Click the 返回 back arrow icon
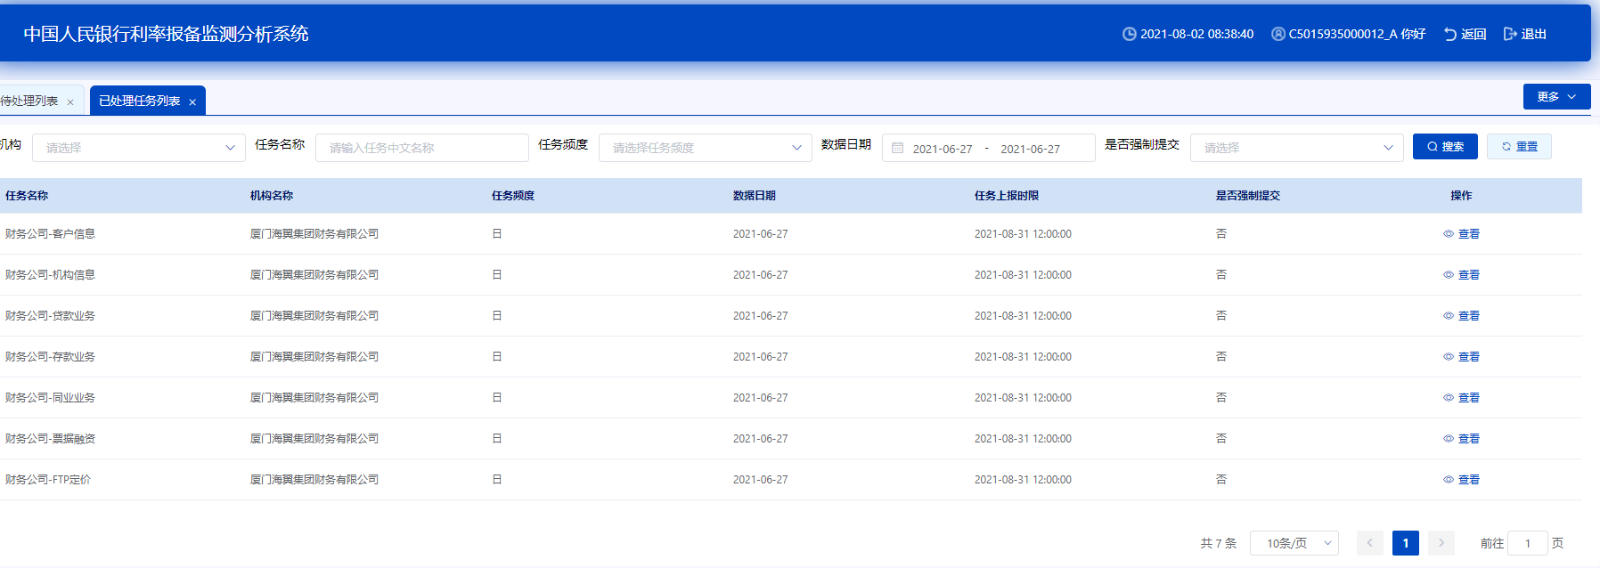Viewport: 1600px width, 568px height. 1450,34
